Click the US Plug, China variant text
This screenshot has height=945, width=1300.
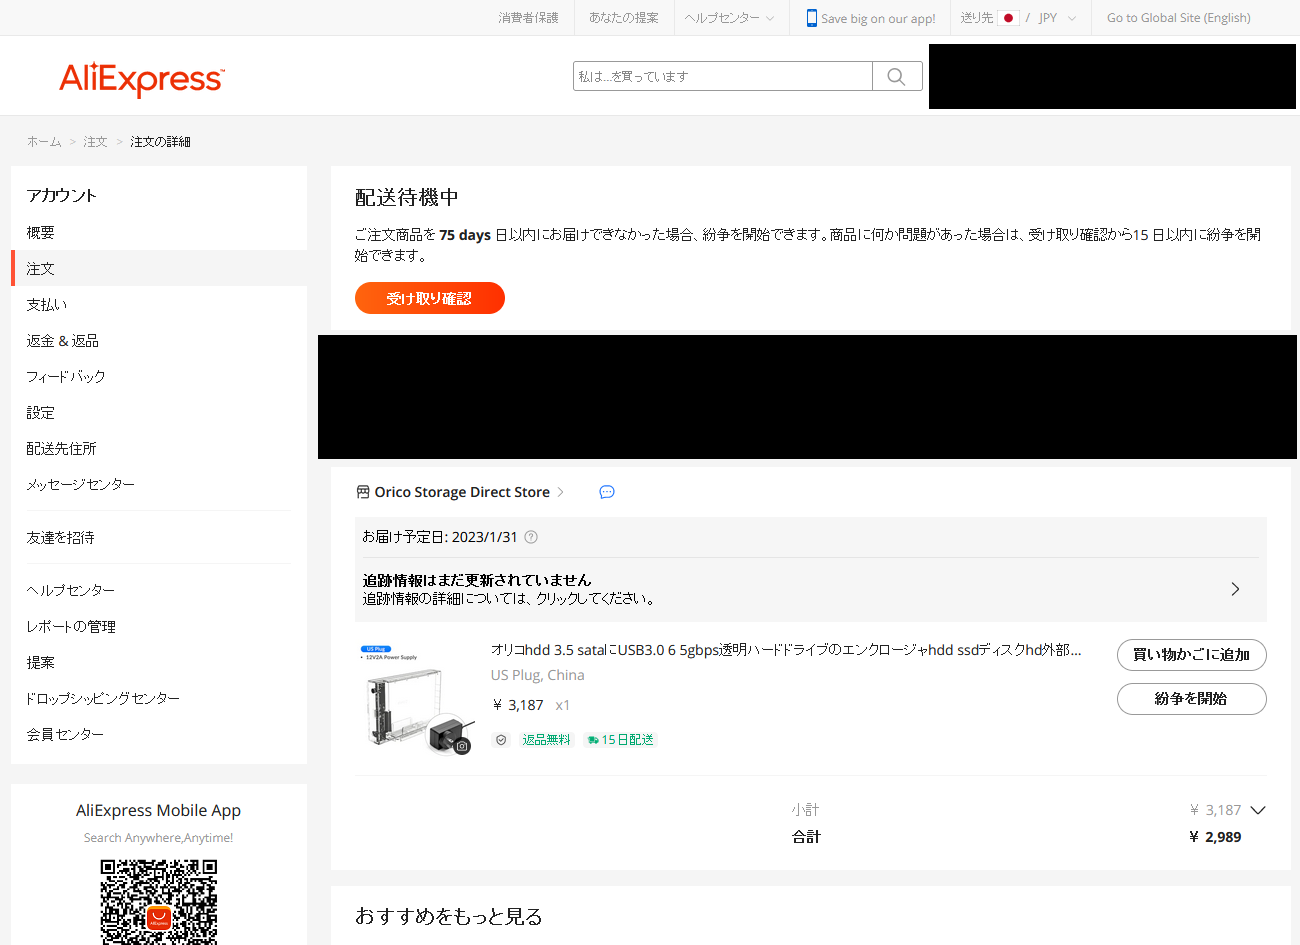coord(538,675)
